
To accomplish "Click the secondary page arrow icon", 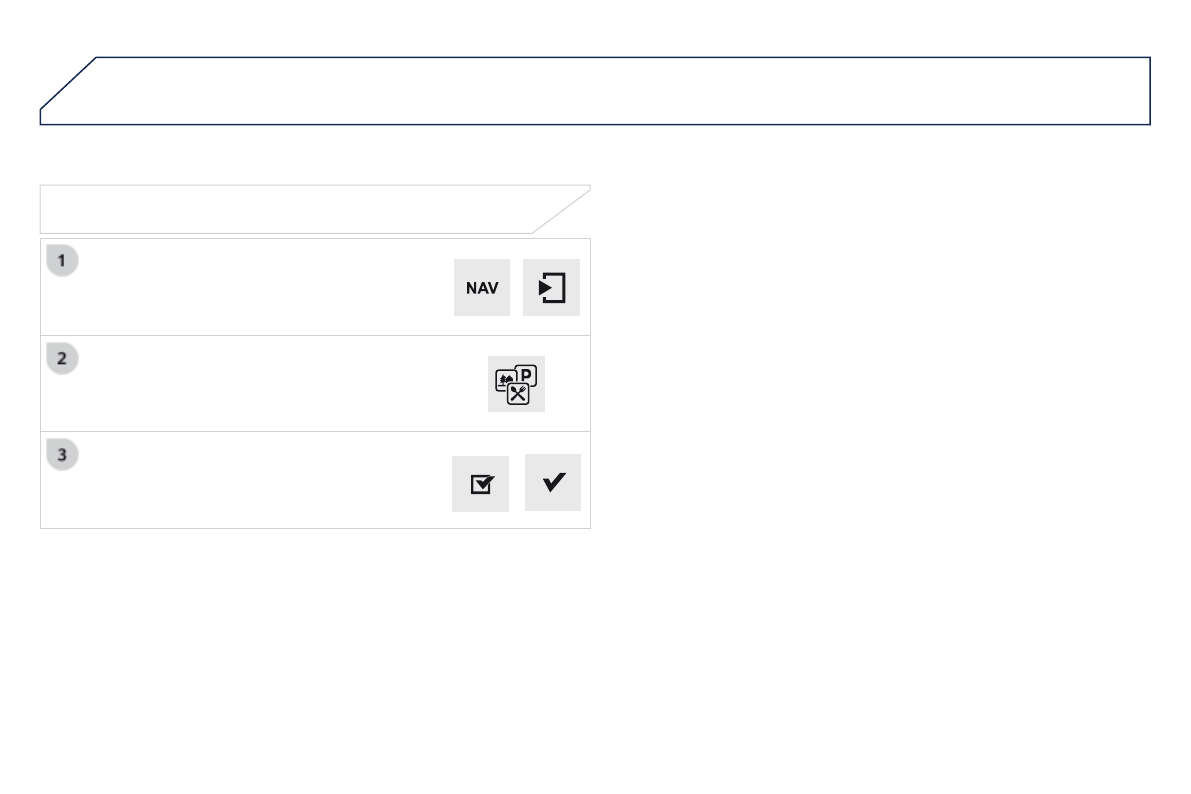I will coord(551,288).
